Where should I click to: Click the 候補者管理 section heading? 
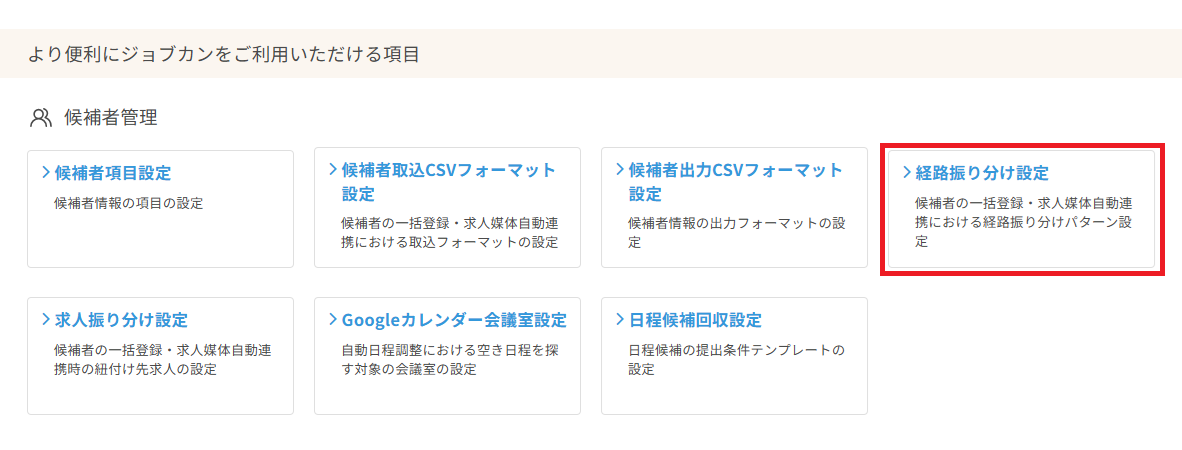111,118
